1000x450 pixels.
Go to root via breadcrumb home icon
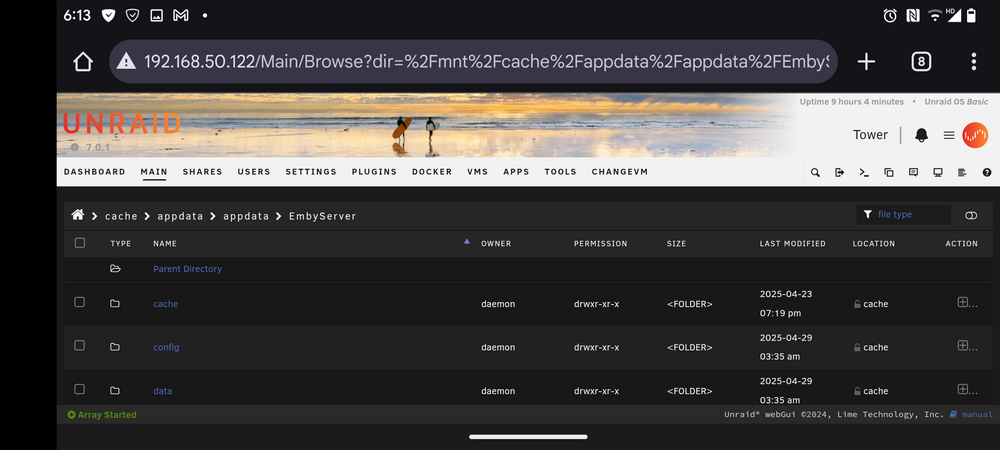(78, 215)
